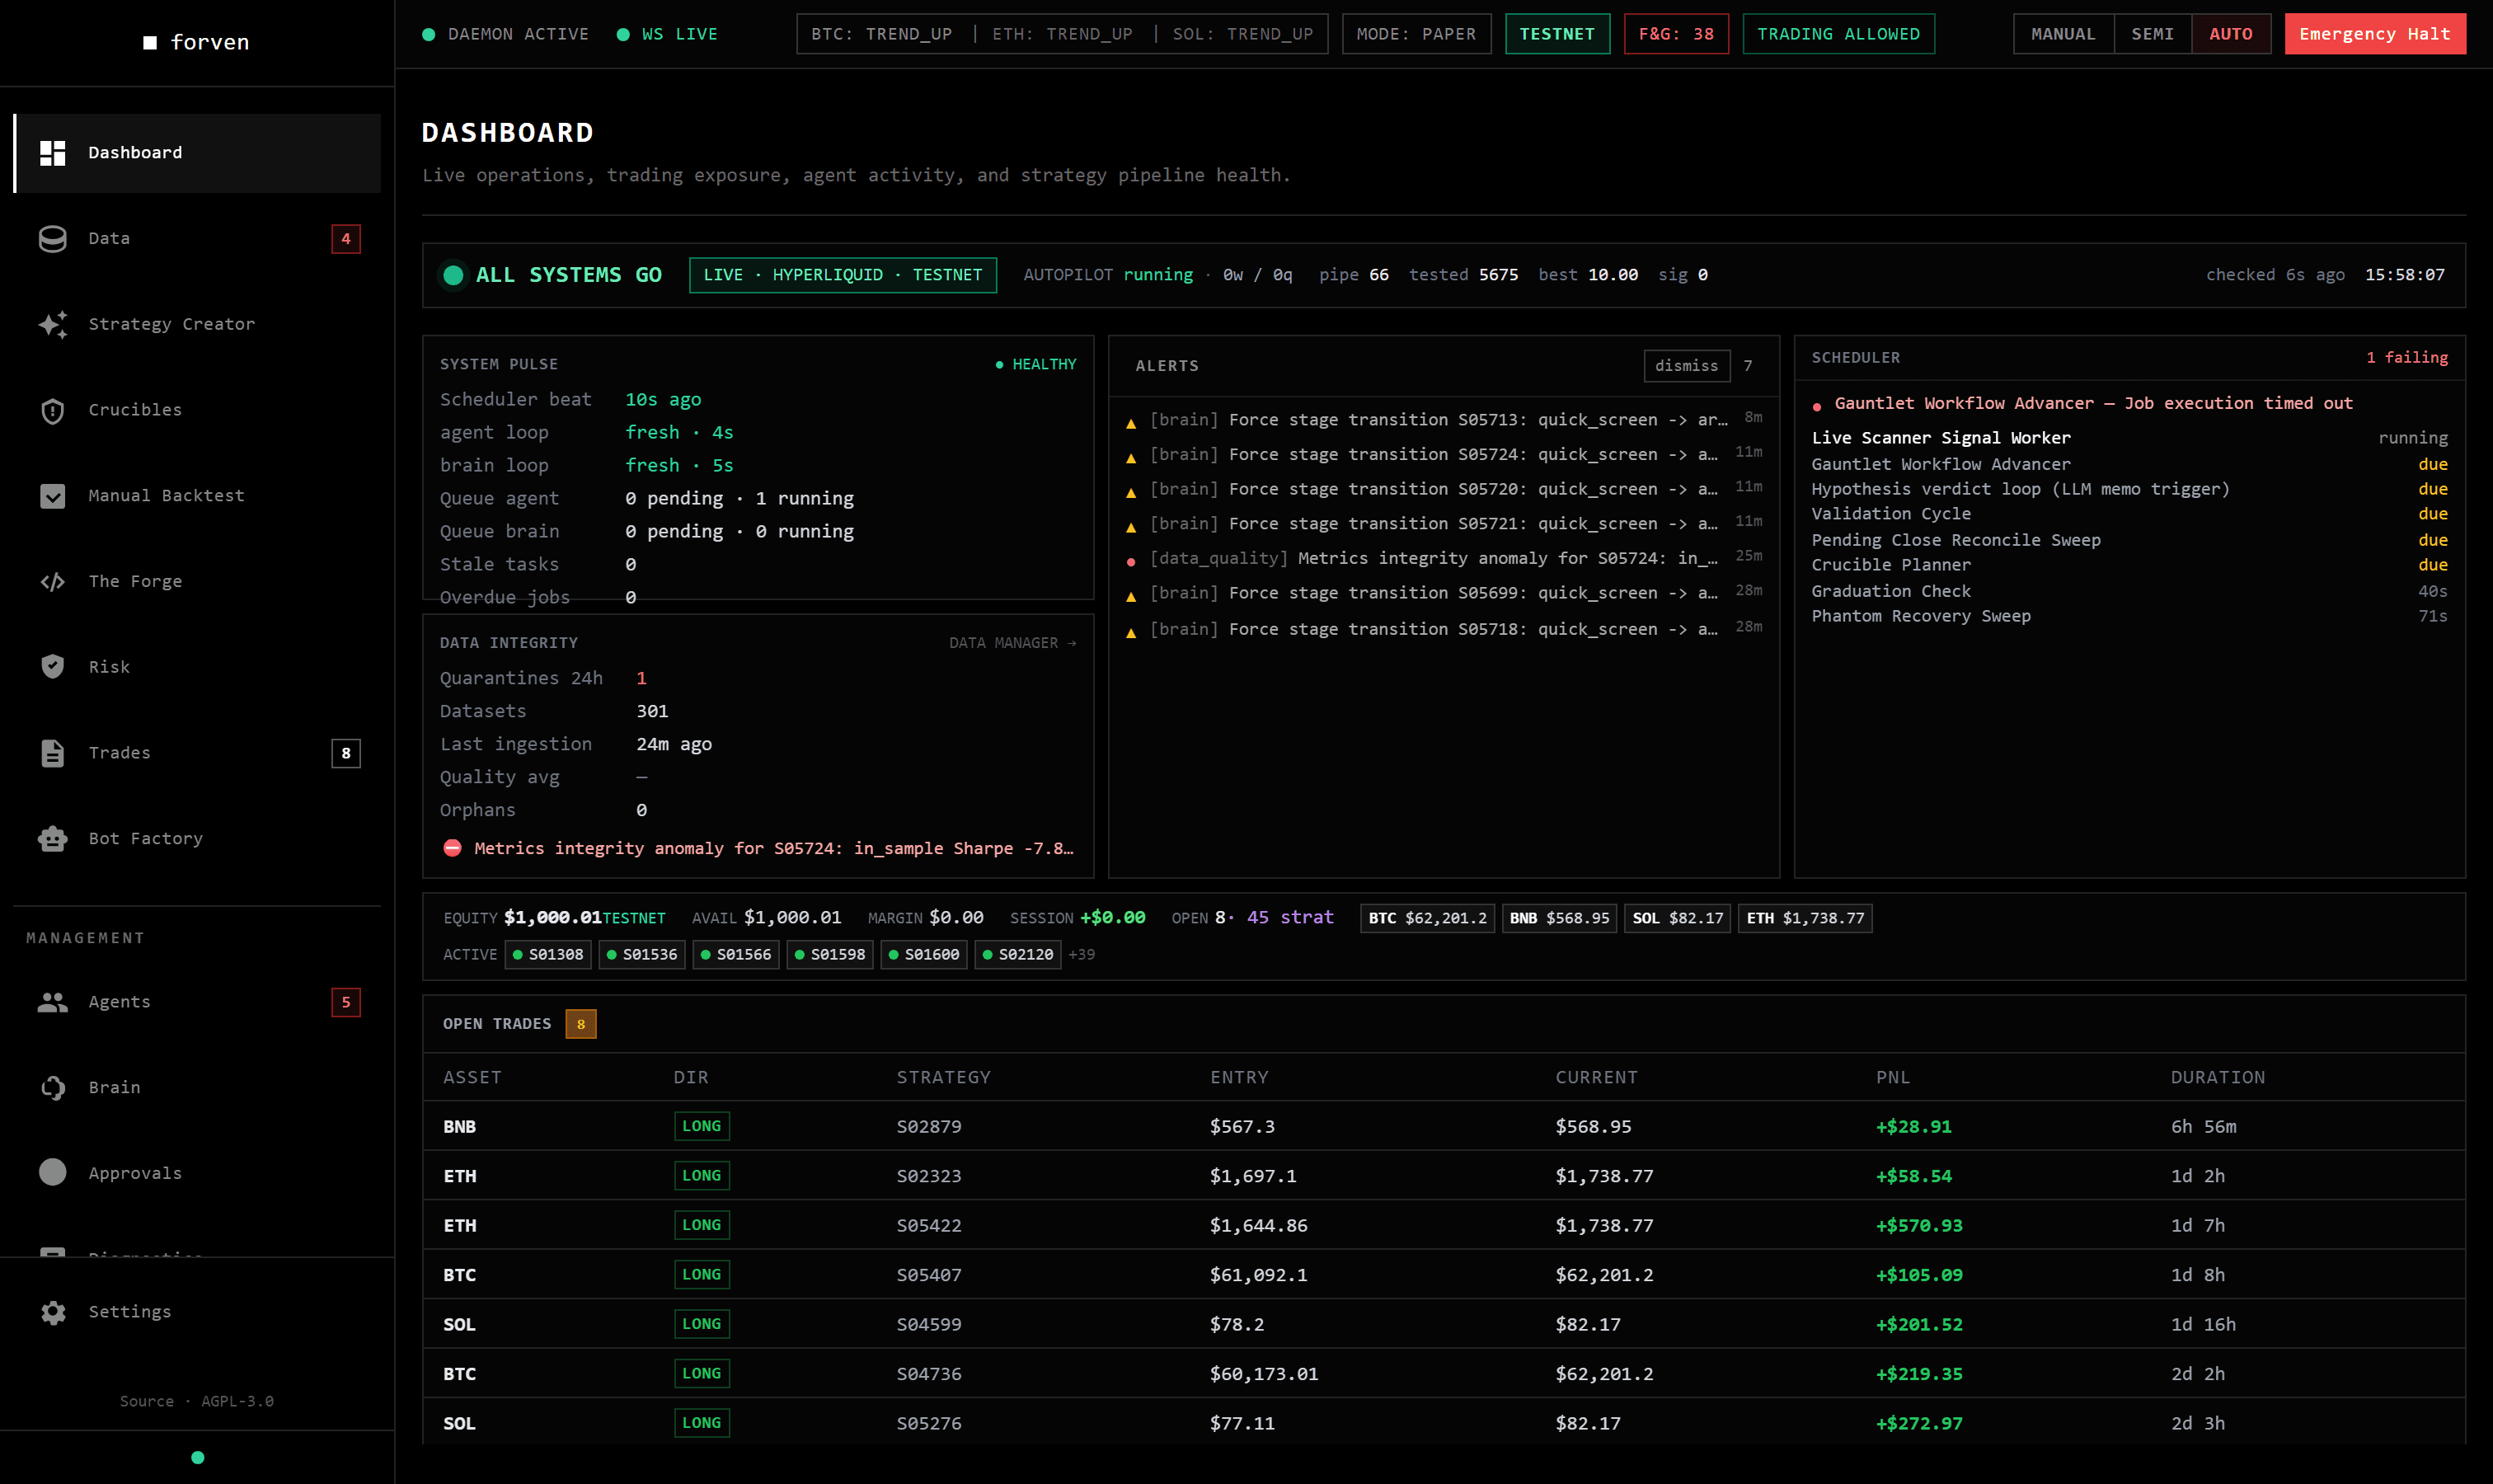Click the Risk shield icon
The width and height of the screenshot is (2493, 1484).
(x=52, y=667)
